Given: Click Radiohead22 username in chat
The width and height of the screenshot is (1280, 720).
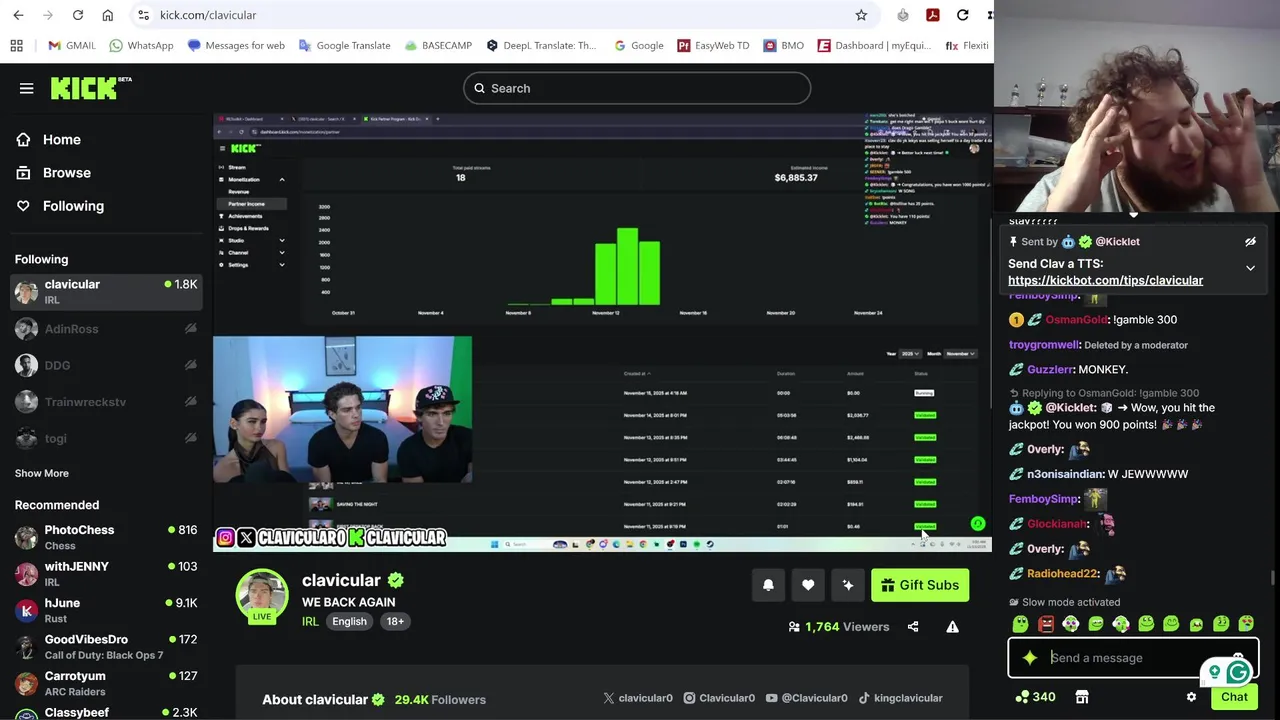Looking at the screenshot, I should (x=1063, y=574).
